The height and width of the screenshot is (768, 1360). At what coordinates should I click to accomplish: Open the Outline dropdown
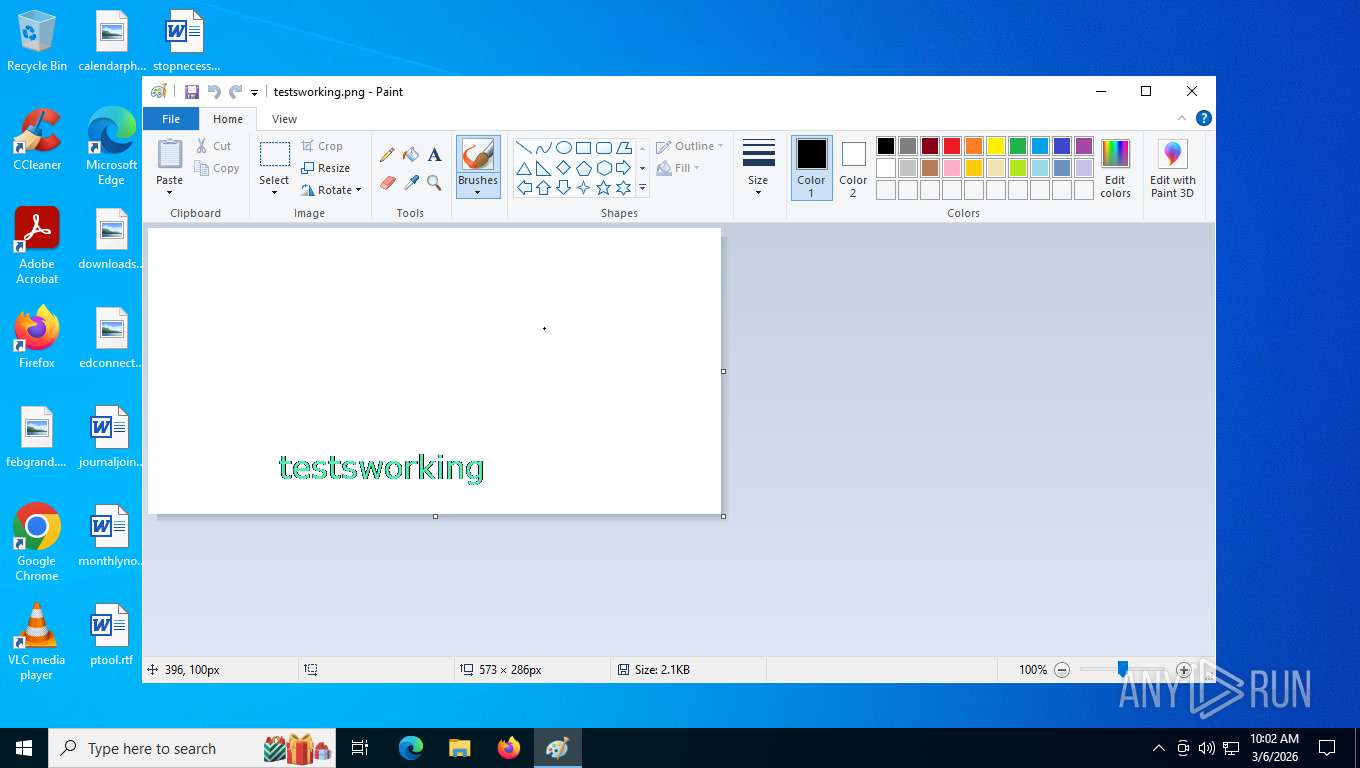(x=689, y=146)
